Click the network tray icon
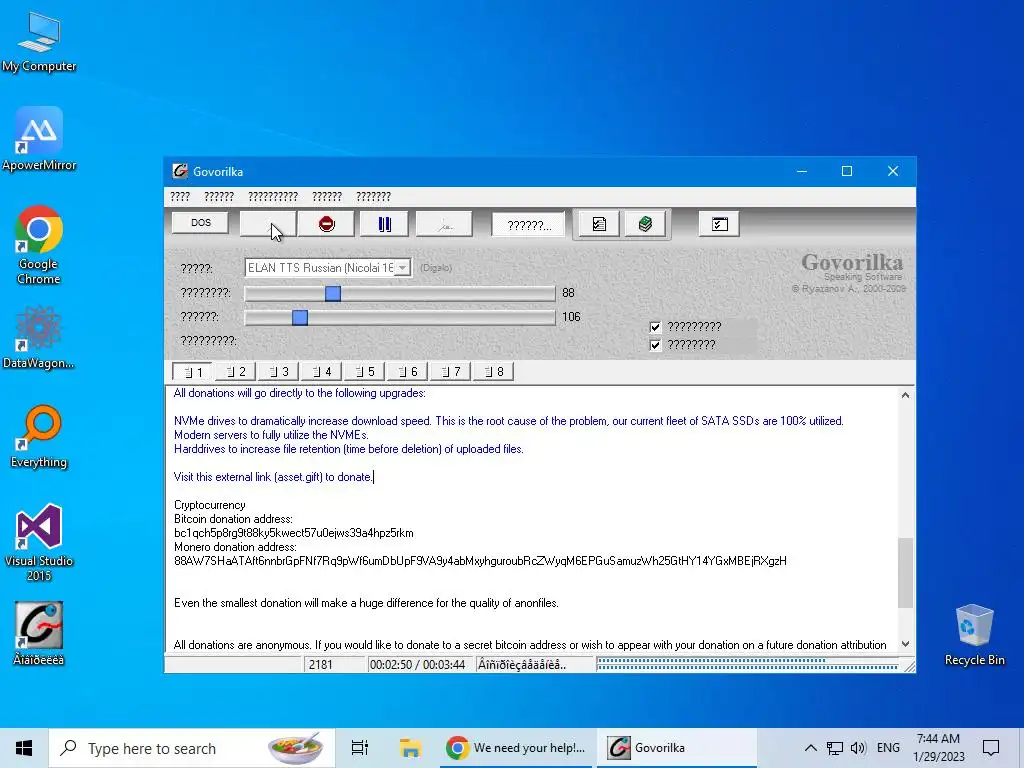 834,748
